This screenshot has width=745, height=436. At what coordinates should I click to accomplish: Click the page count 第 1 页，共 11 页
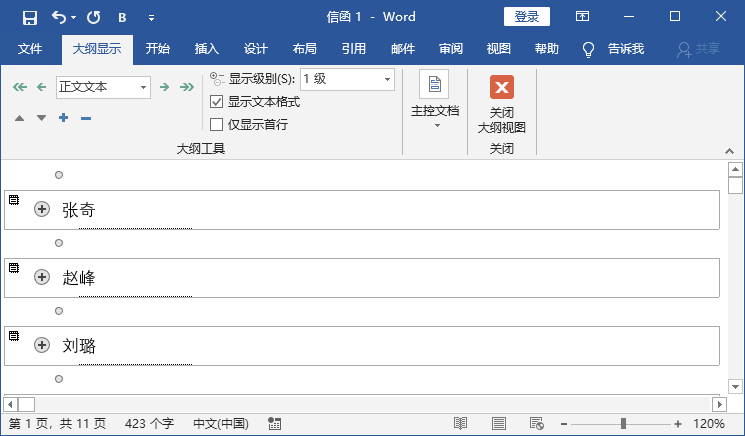(x=57, y=424)
